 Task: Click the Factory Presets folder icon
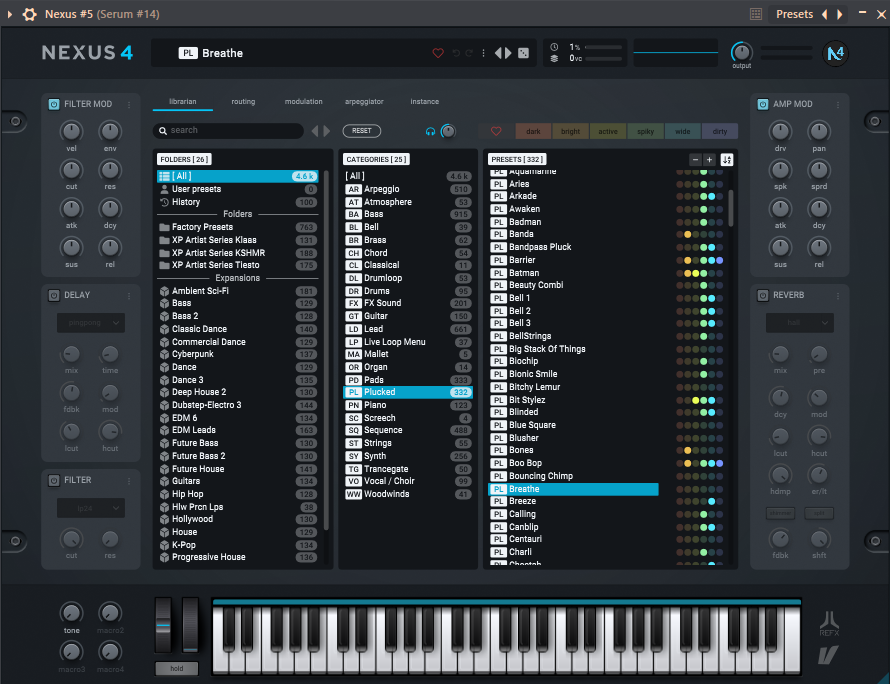(165, 227)
